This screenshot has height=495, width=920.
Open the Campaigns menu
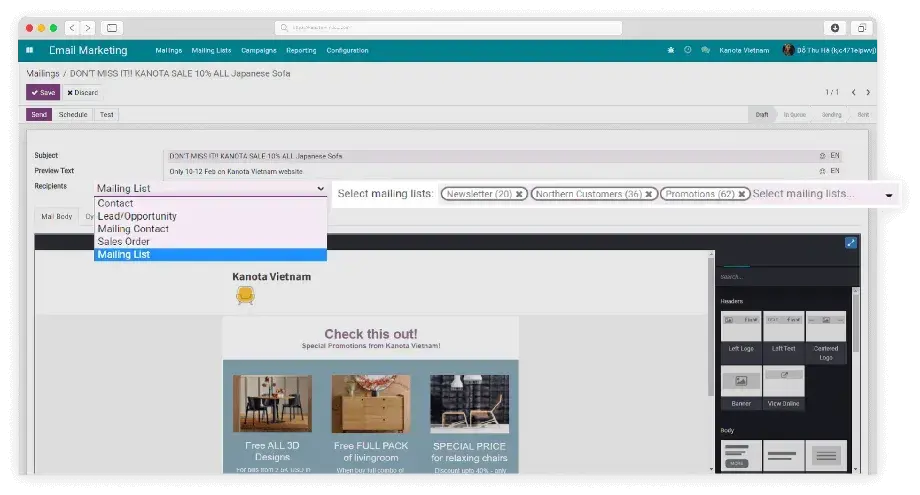point(258,50)
